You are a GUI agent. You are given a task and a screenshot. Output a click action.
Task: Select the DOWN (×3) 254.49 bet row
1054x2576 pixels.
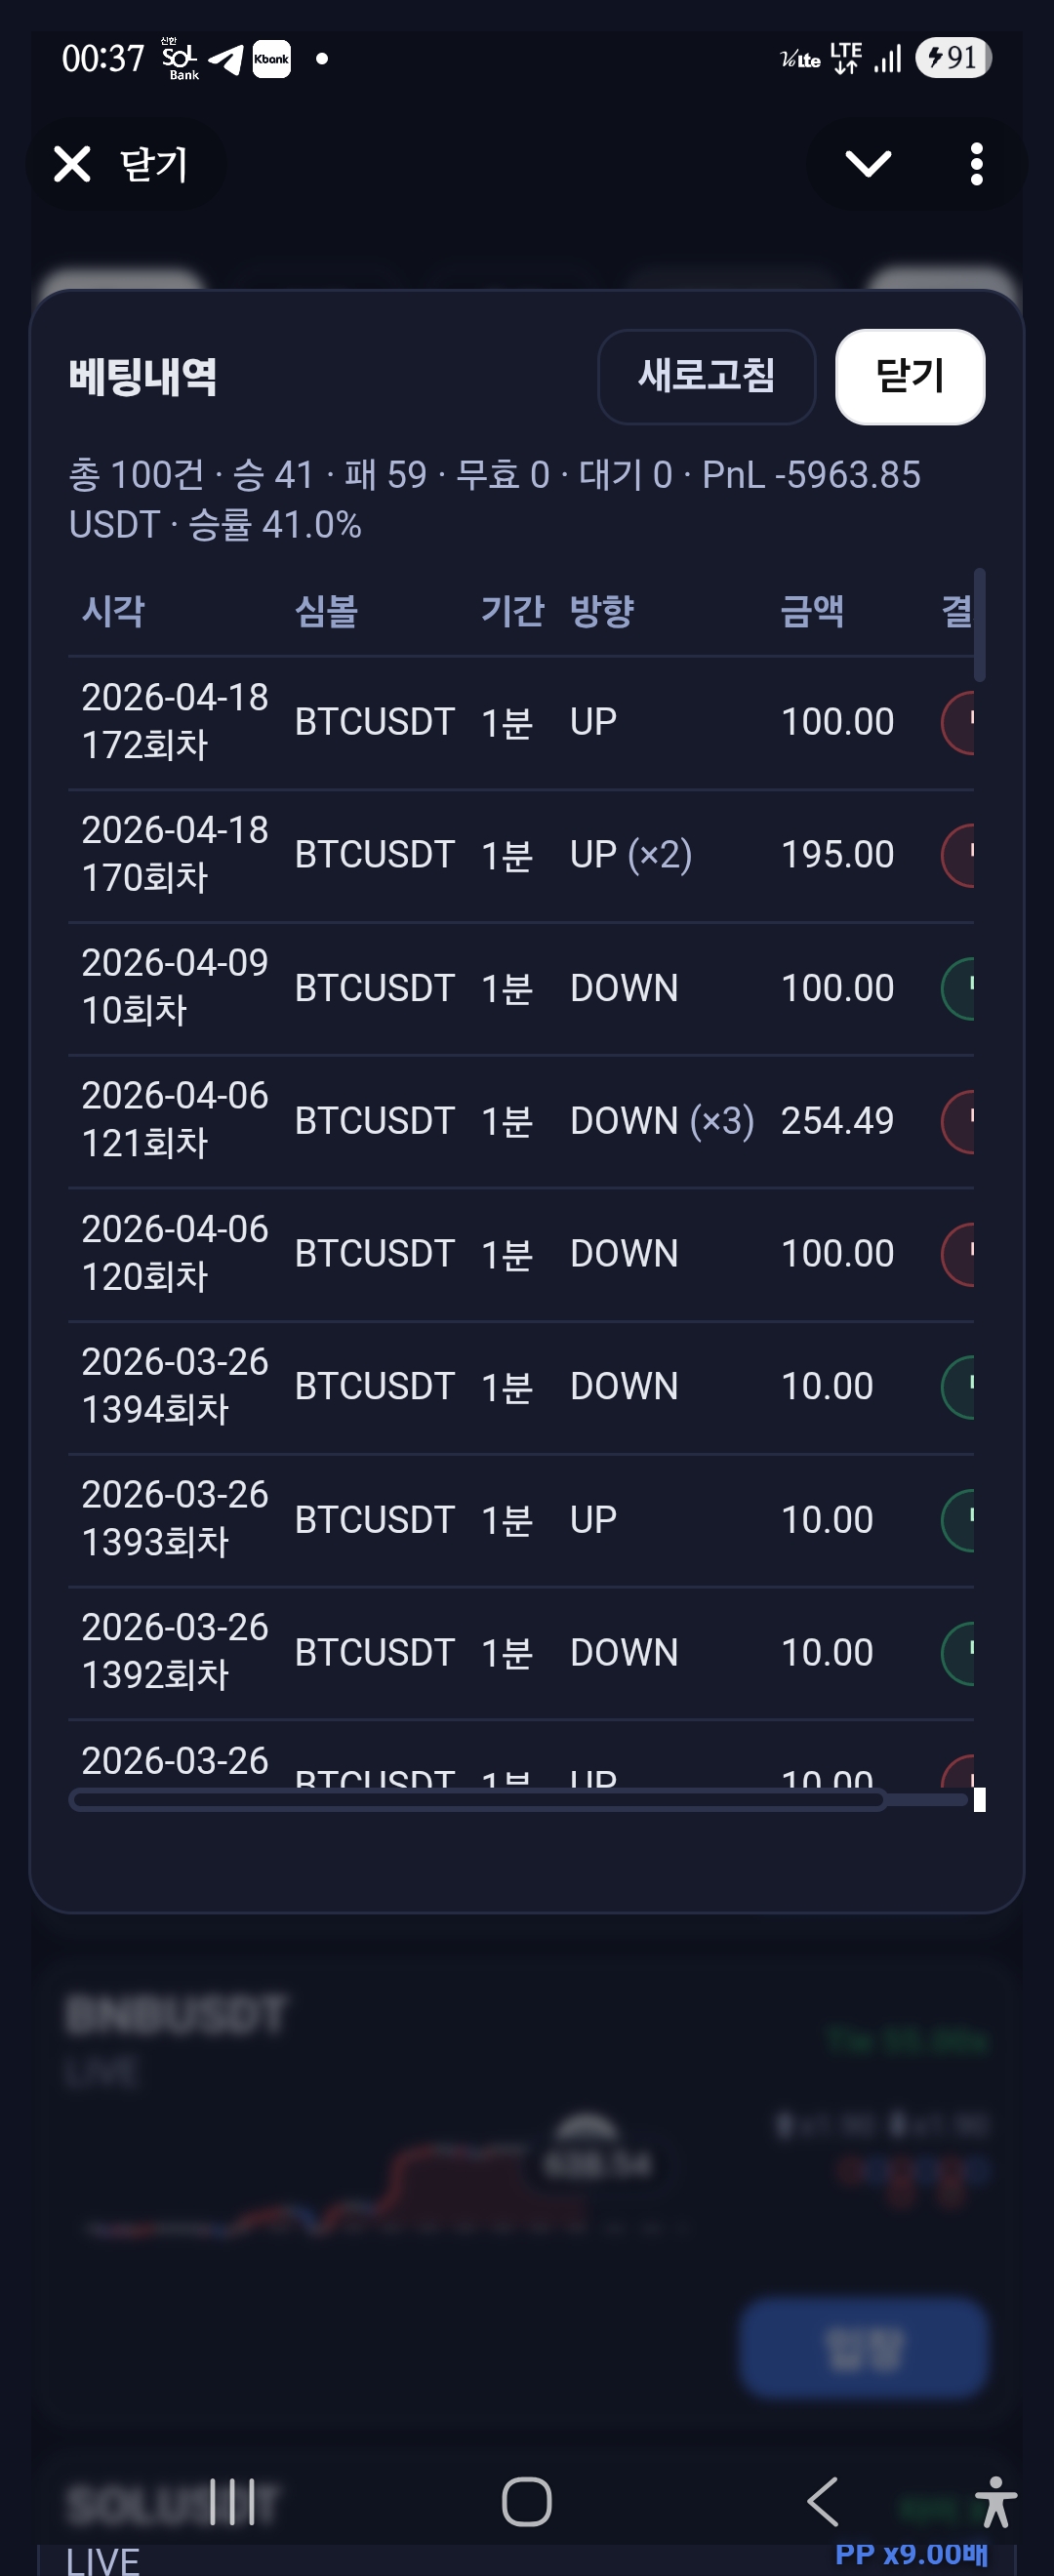click(x=520, y=1121)
